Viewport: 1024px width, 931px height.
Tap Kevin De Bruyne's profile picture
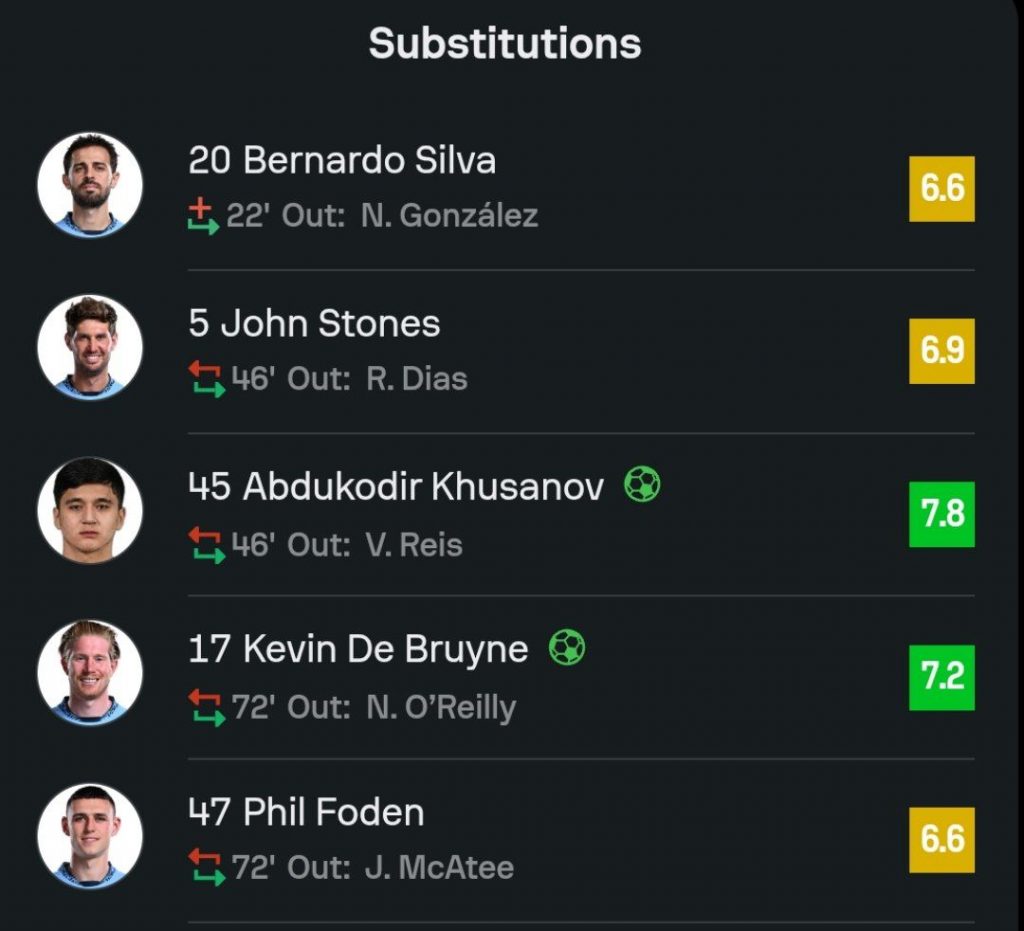click(x=90, y=673)
